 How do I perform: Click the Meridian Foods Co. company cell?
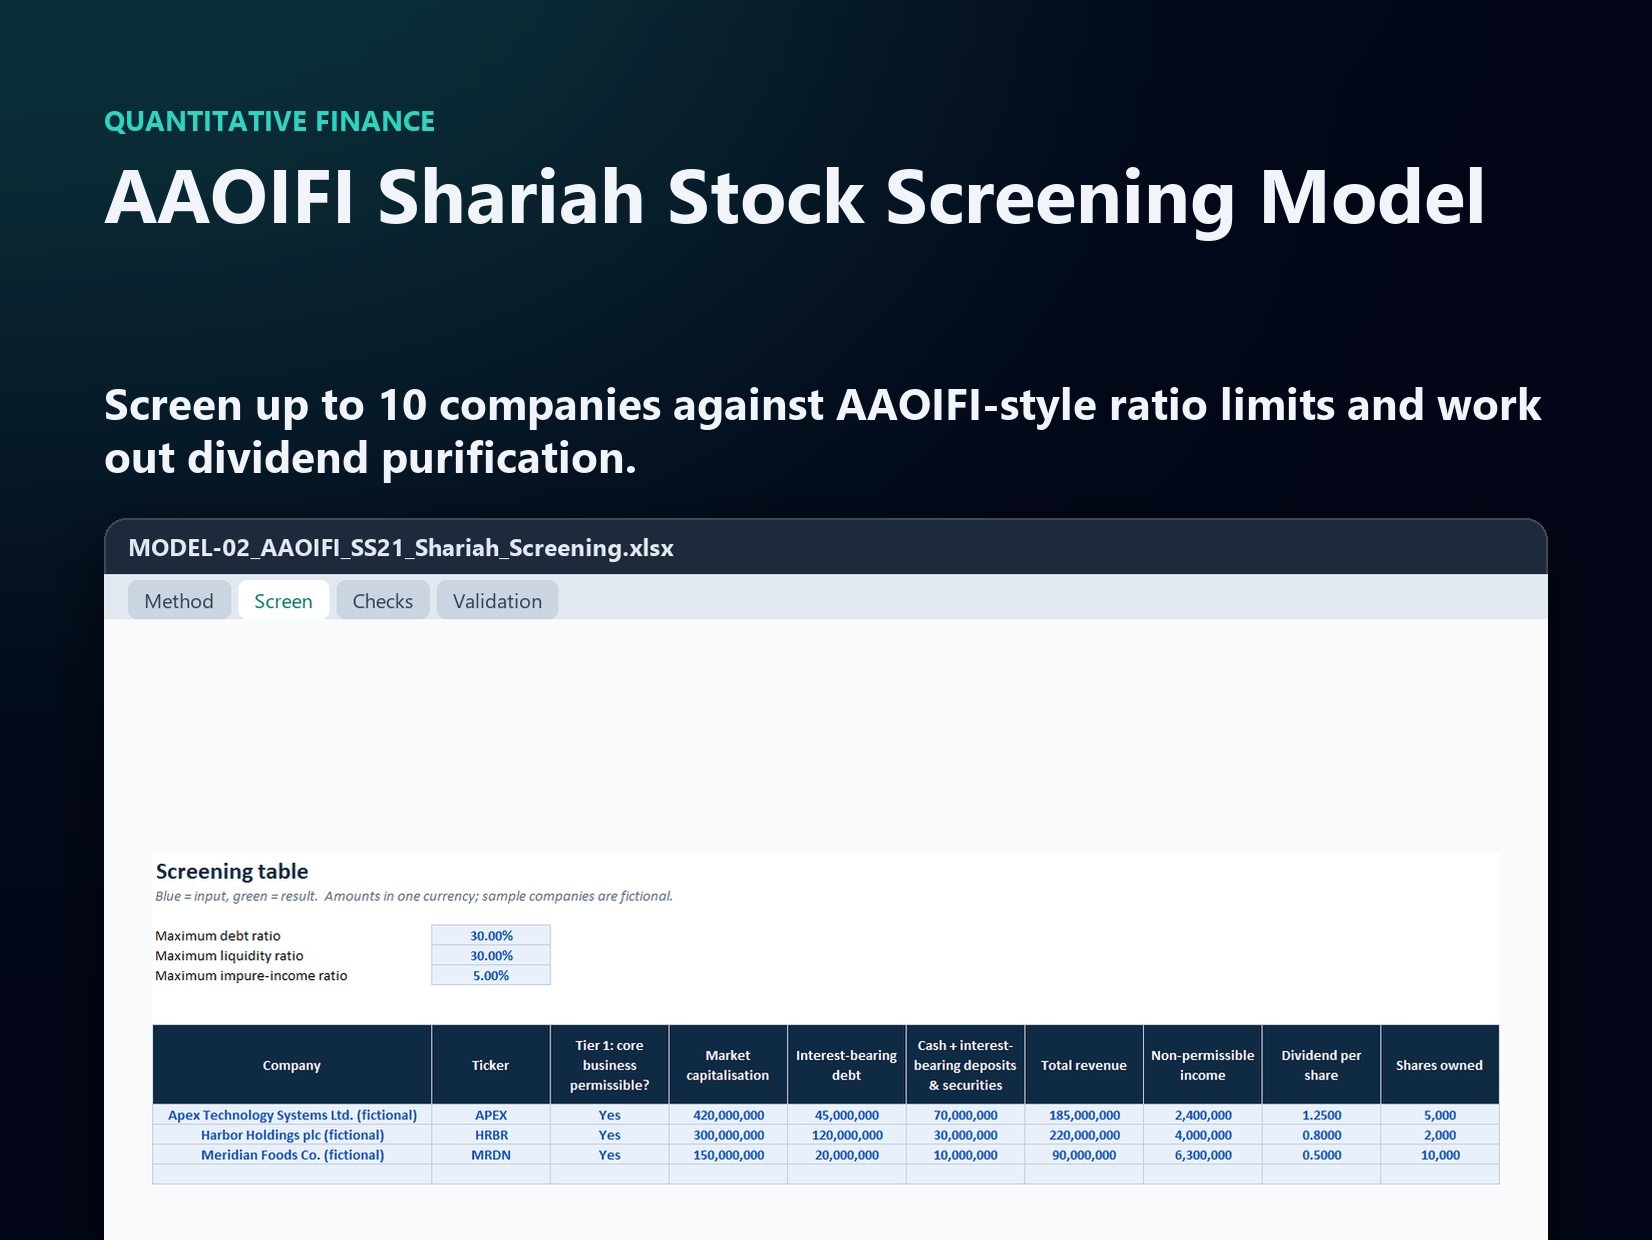(292, 1155)
